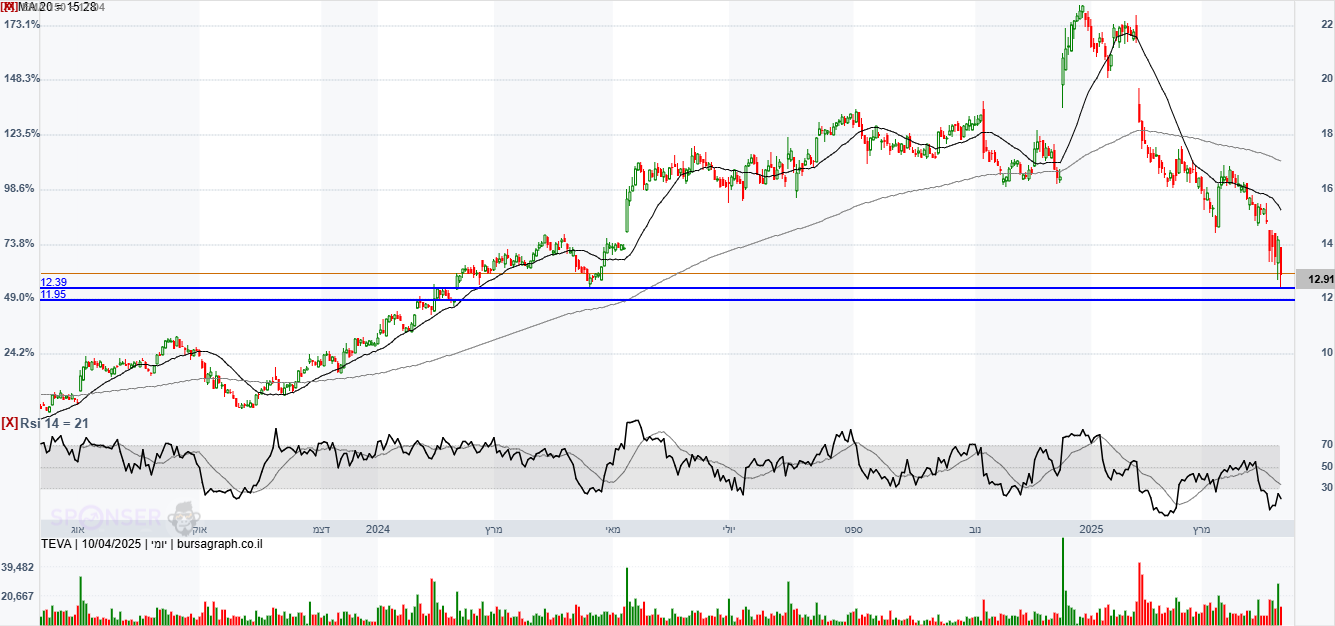Select the Rsi 14 = 21 indicator label
The image size is (1335, 626).
click(55, 423)
